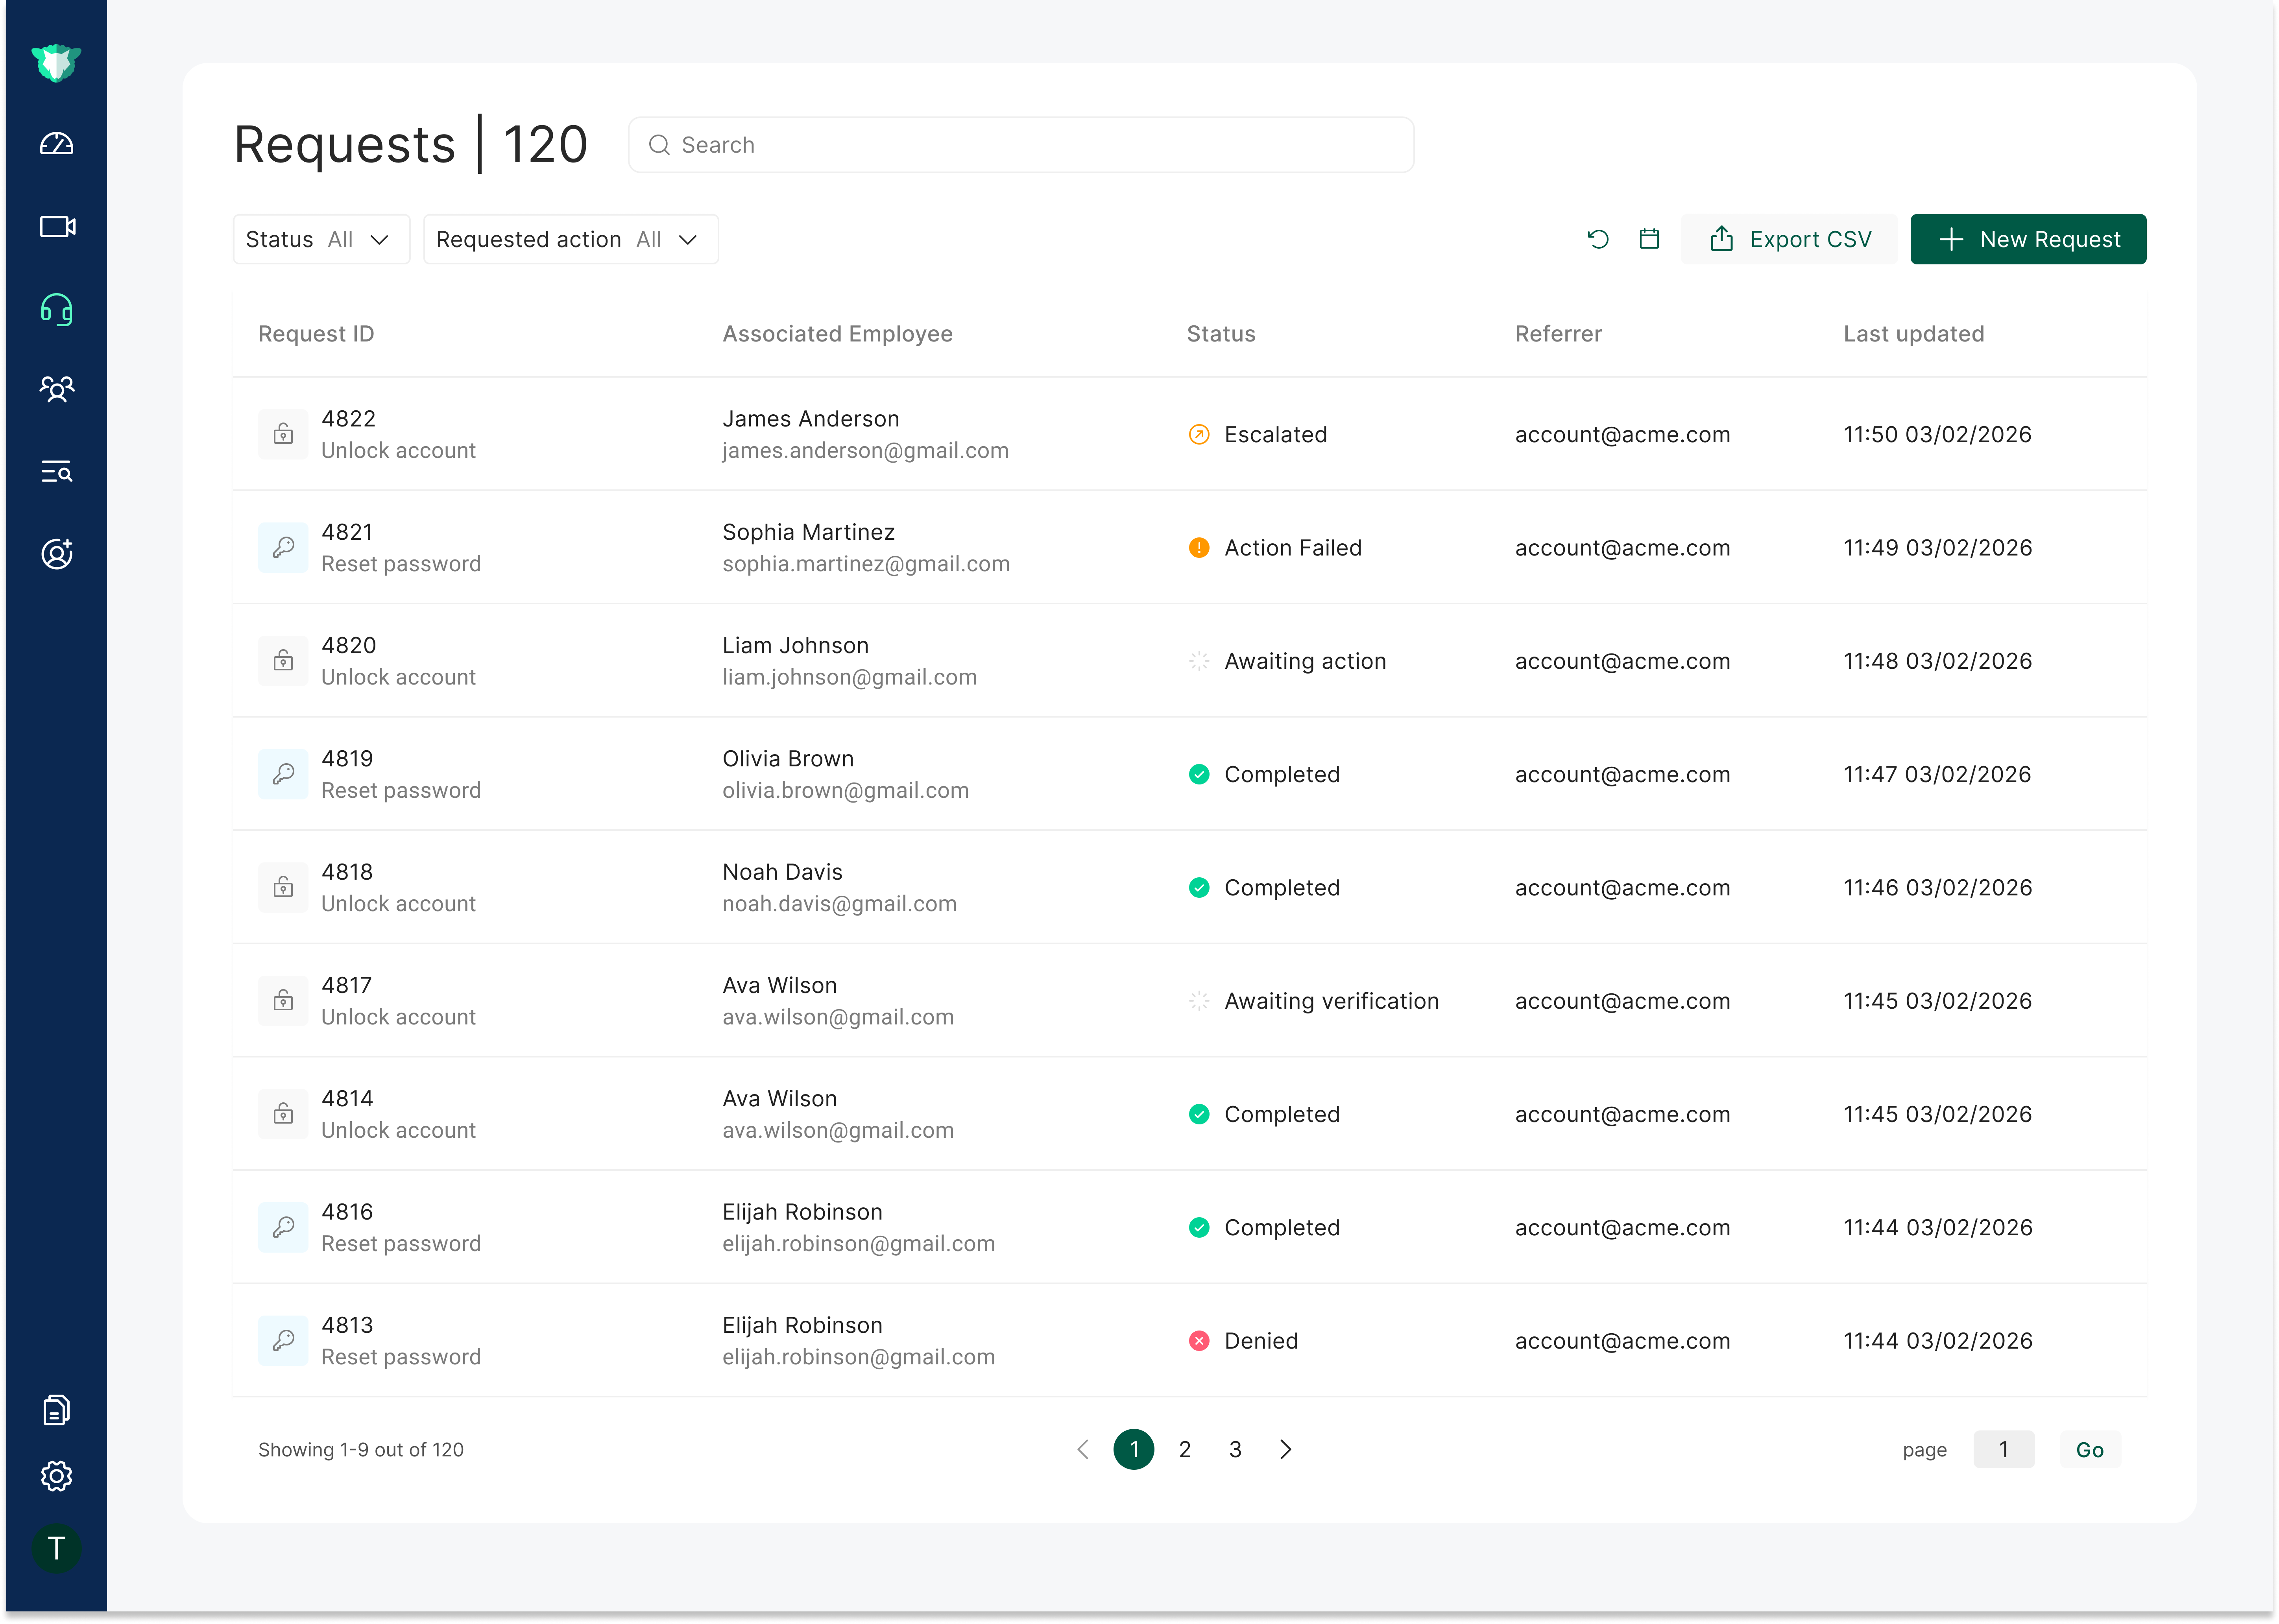Image resolution: width=2279 pixels, height=1624 pixels.
Task: Click the unlock icon for request 4818
Action: click(x=283, y=887)
